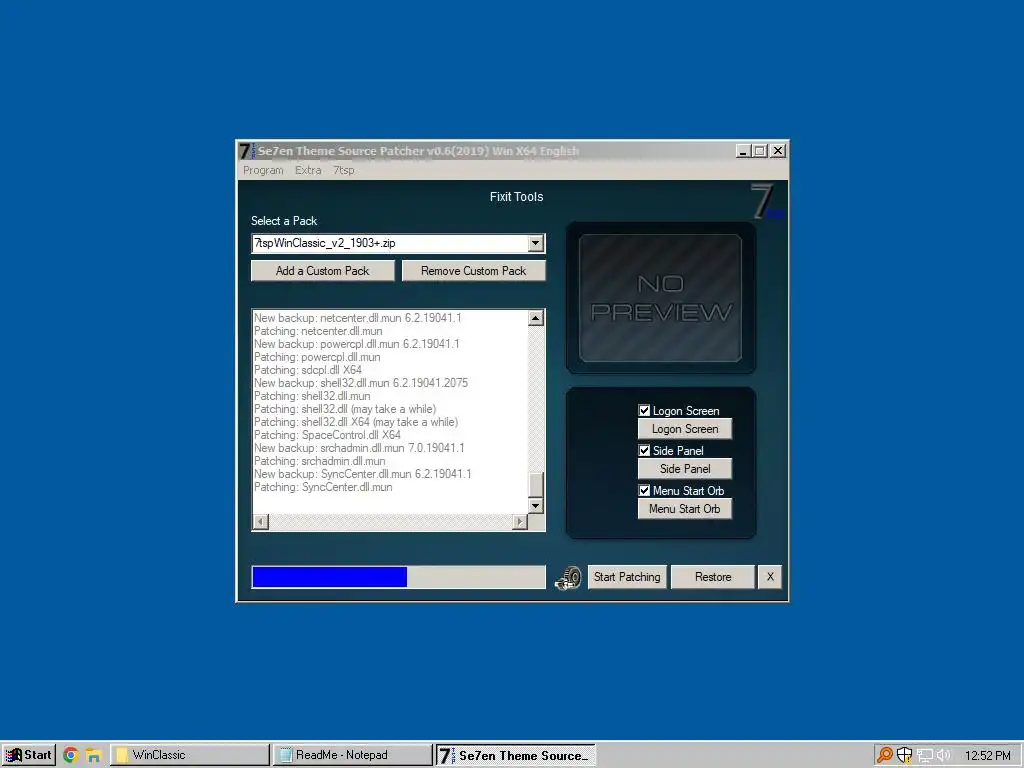Click the 12:52 PM clock
The width and height of the screenshot is (1024, 768).
987,756
